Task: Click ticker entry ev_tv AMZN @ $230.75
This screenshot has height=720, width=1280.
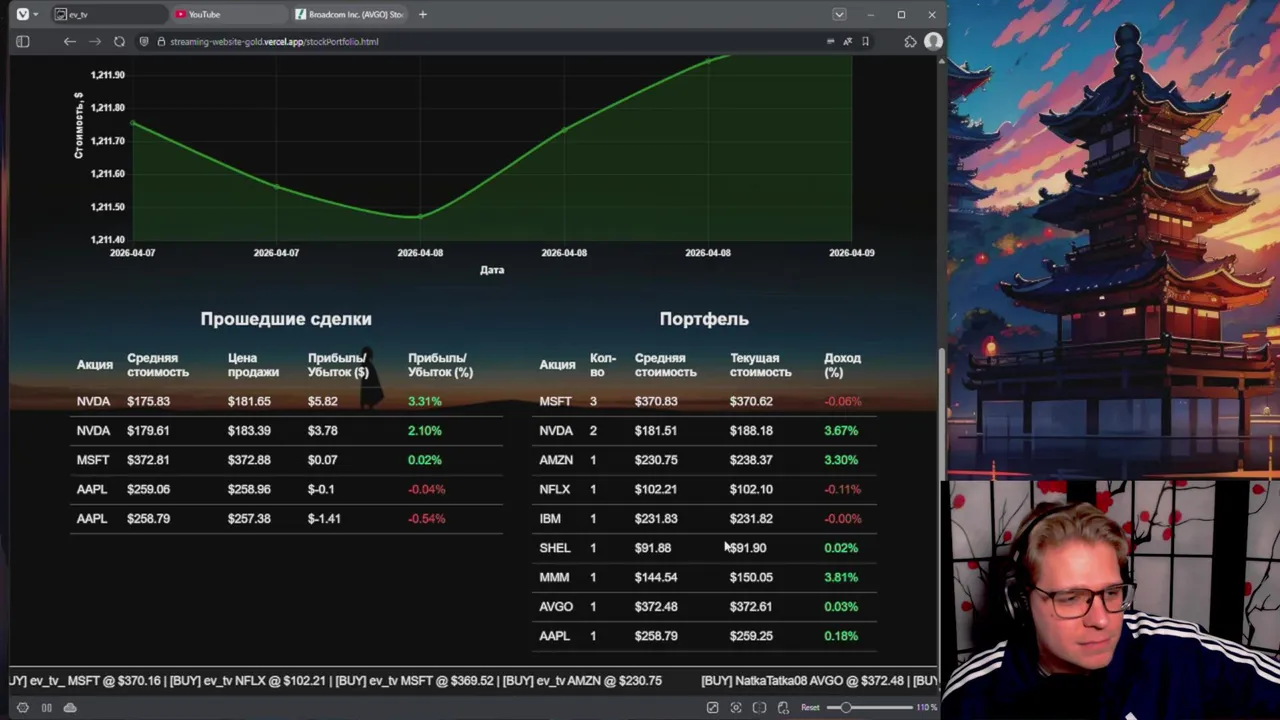Action: pos(582,681)
